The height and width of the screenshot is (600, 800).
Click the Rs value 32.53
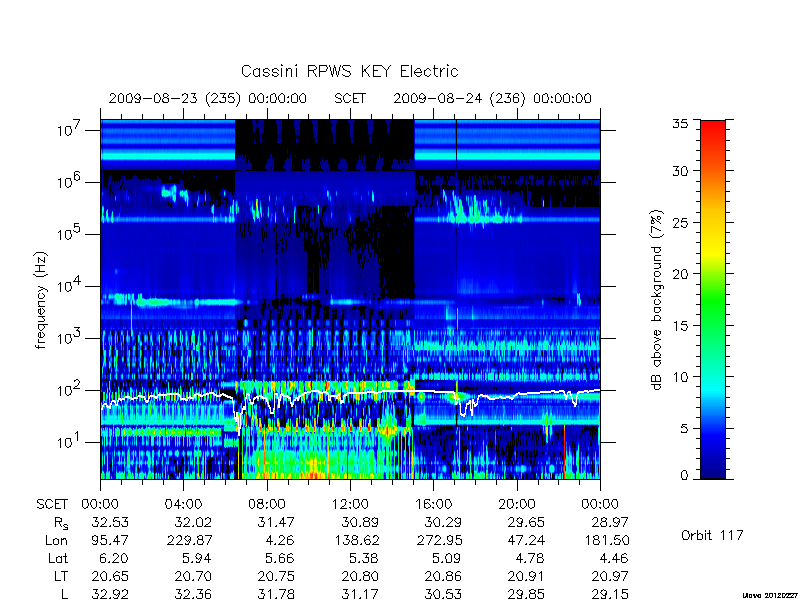tap(110, 522)
